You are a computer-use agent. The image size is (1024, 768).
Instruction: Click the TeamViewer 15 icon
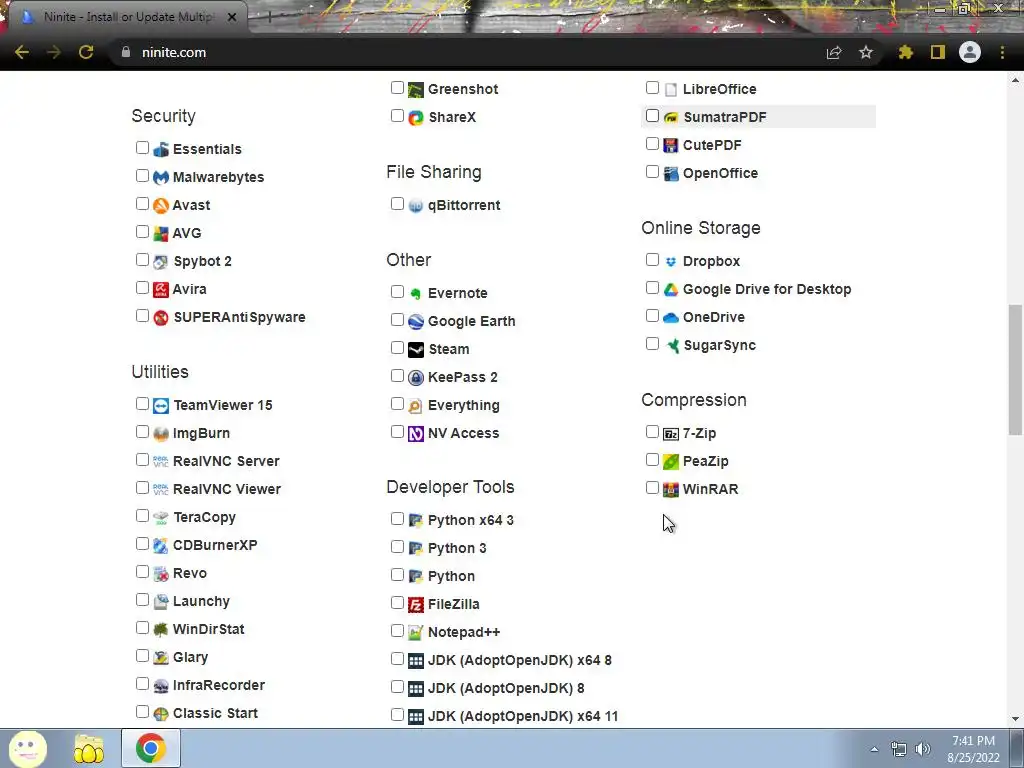tap(161, 406)
